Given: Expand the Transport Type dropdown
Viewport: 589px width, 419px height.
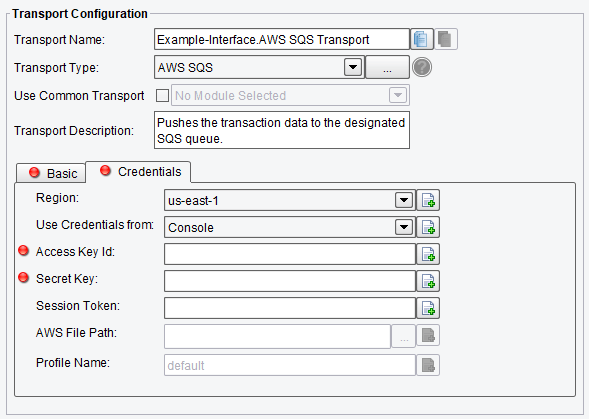Looking at the screenshot, I should (353, 68).
